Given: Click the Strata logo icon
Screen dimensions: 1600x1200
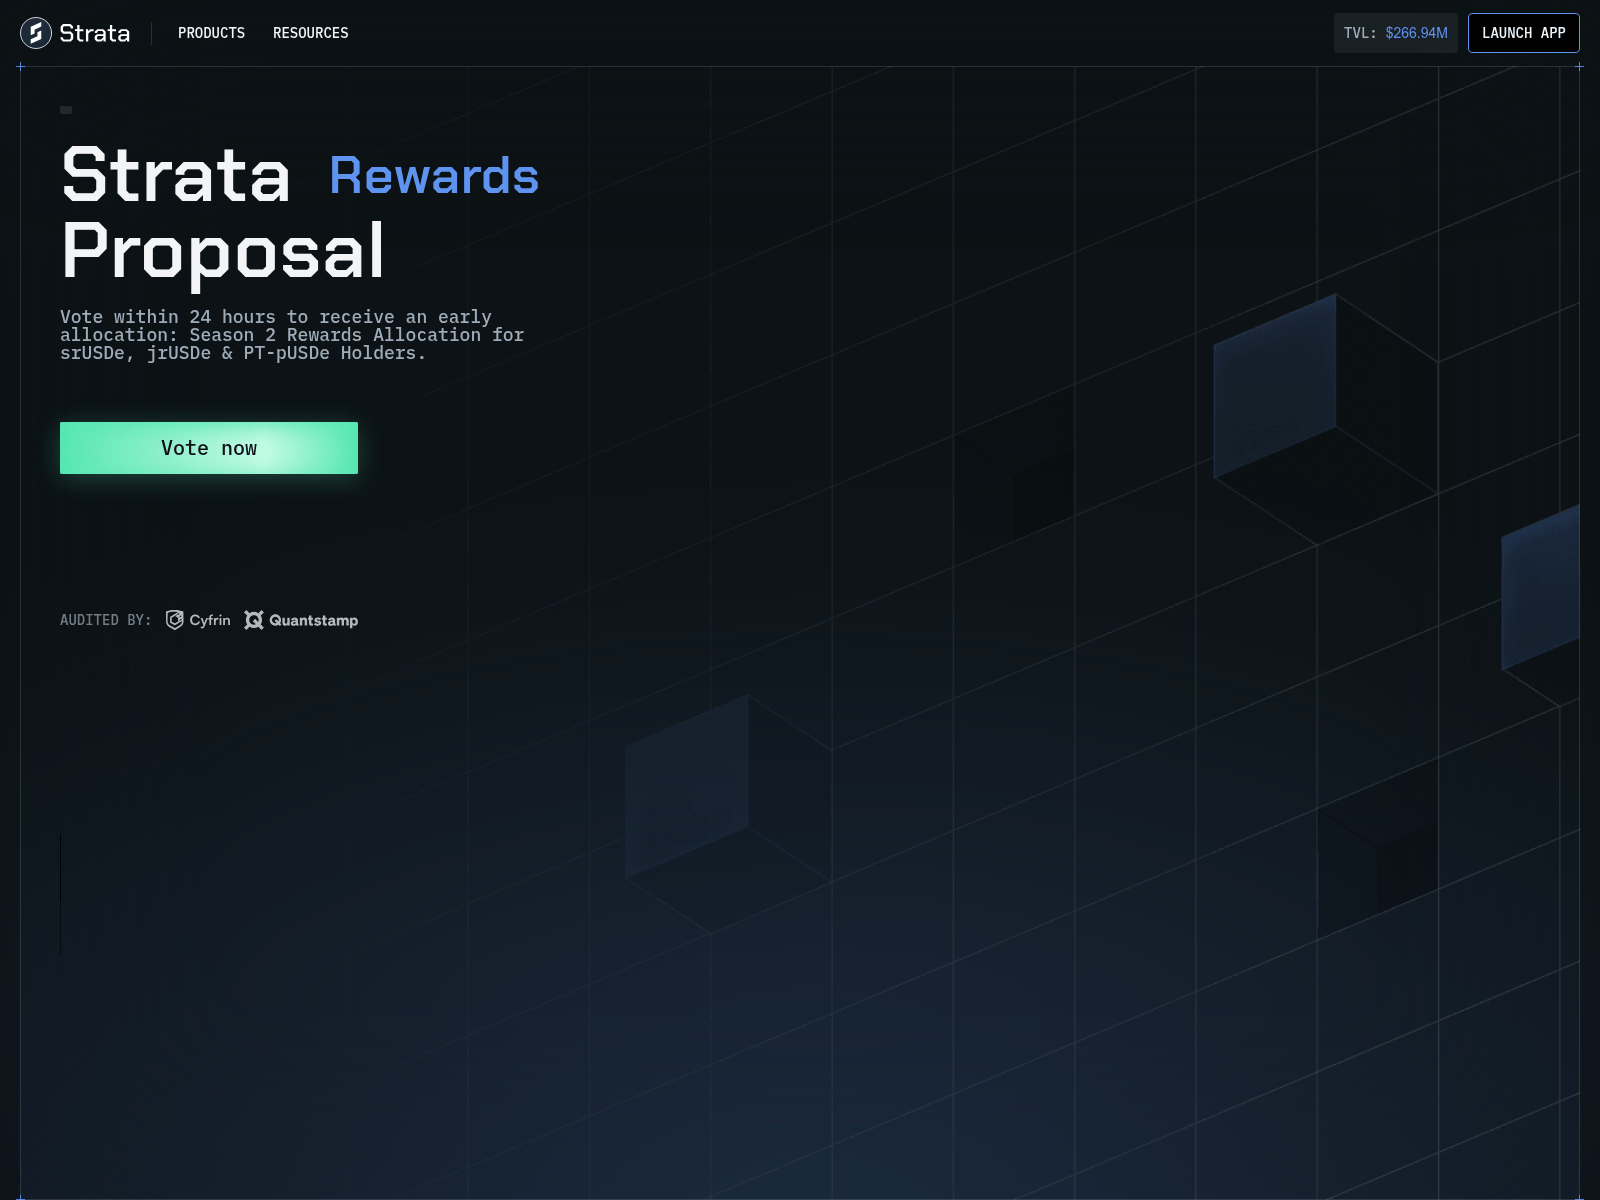Looking at the screenshot, I should click(36, 33).
